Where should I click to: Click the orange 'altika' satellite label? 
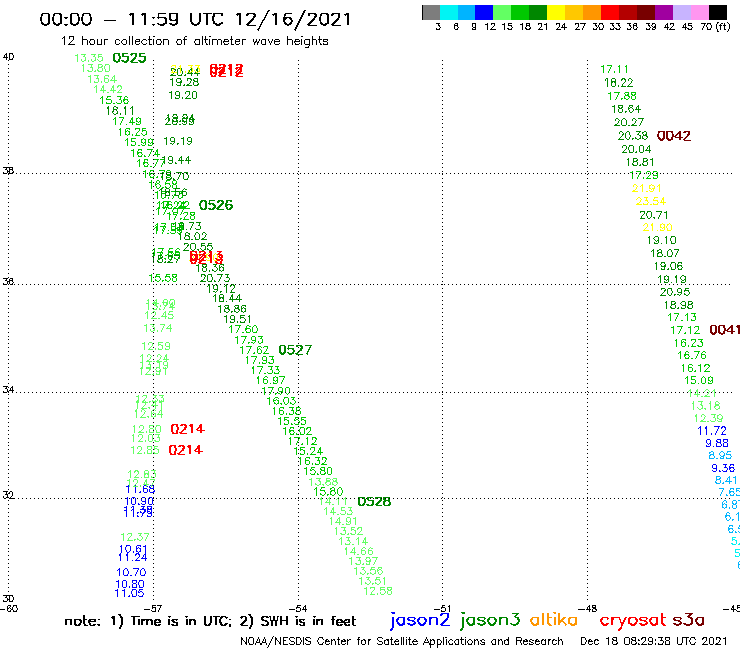click(554, 620)
